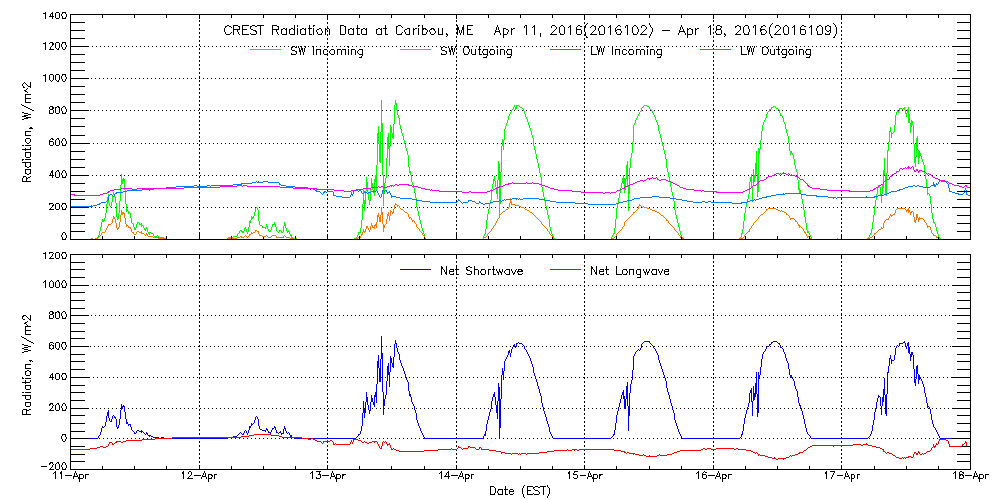Click the 14-Apr x-axis tick label
Image resolution: width=1000 pixels, height=500 pixels.
click(x=457, y=478)
